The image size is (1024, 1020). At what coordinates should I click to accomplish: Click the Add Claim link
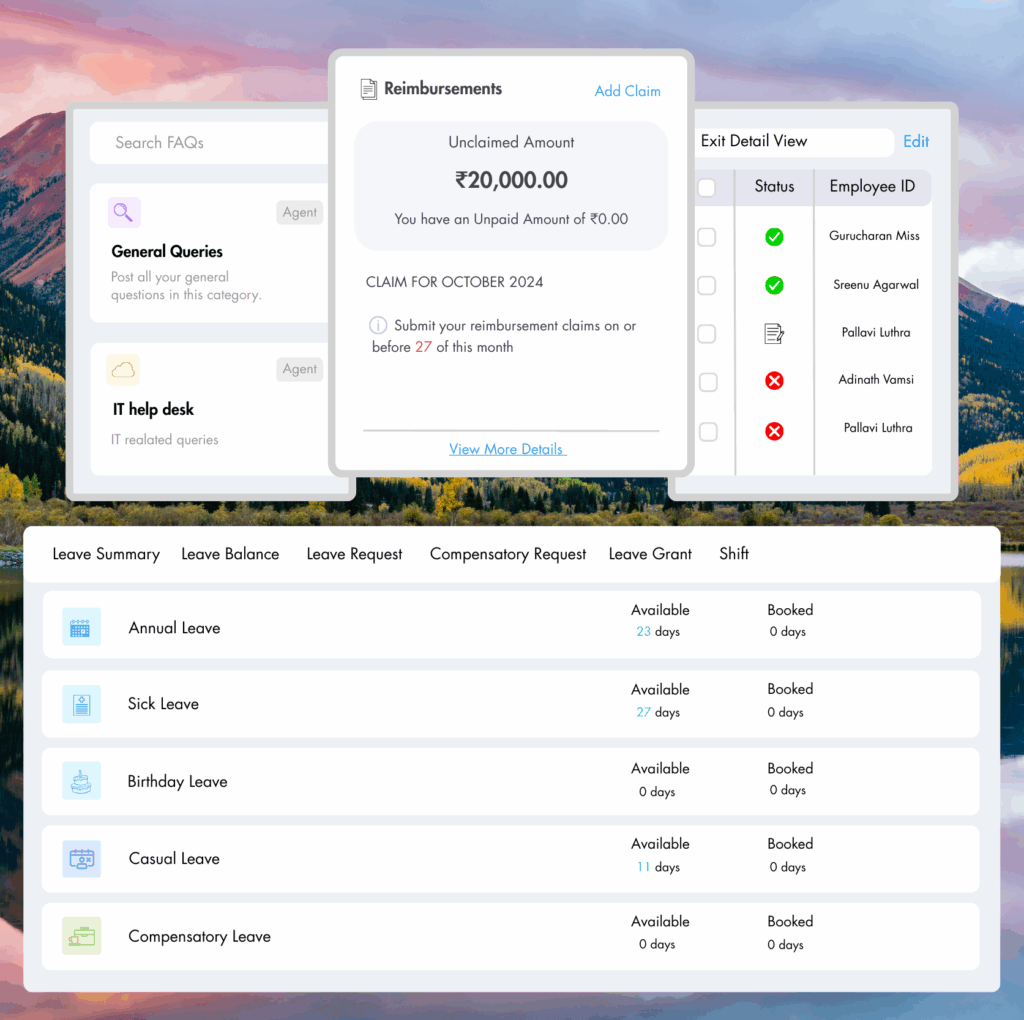click(627, 91)
